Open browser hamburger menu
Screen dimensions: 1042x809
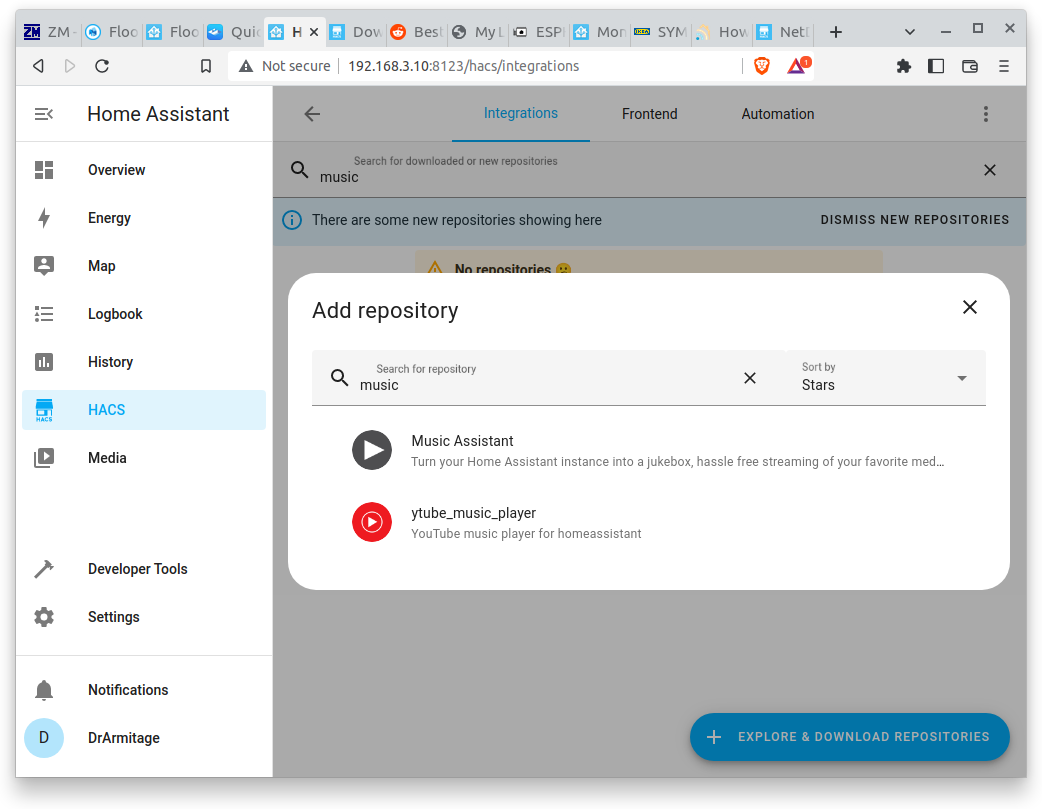coord(1004,66)
